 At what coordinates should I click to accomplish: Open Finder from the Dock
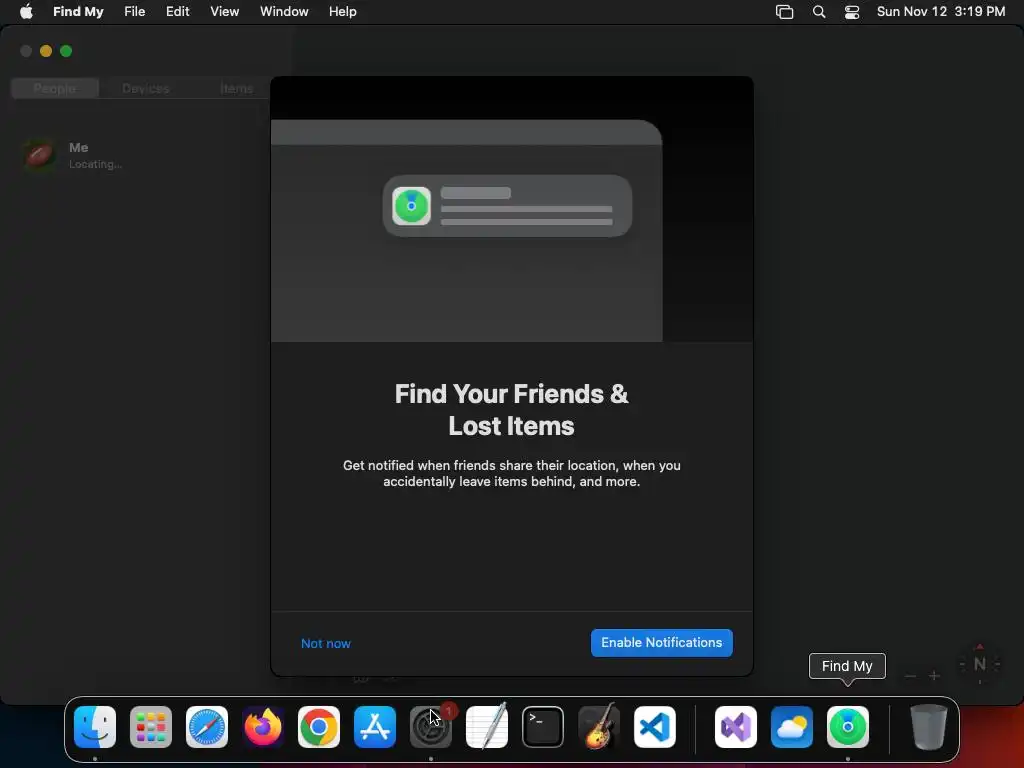click(x=95, y=727)
